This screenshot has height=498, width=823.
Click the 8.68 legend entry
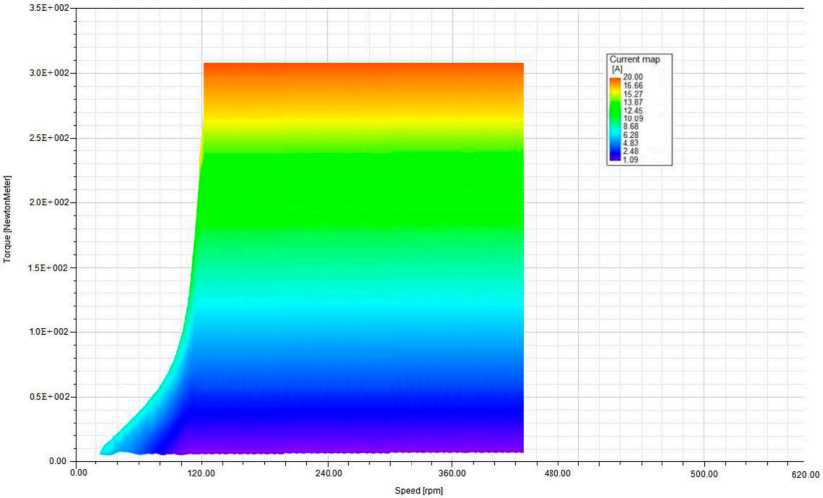click(x=630, y=127)
